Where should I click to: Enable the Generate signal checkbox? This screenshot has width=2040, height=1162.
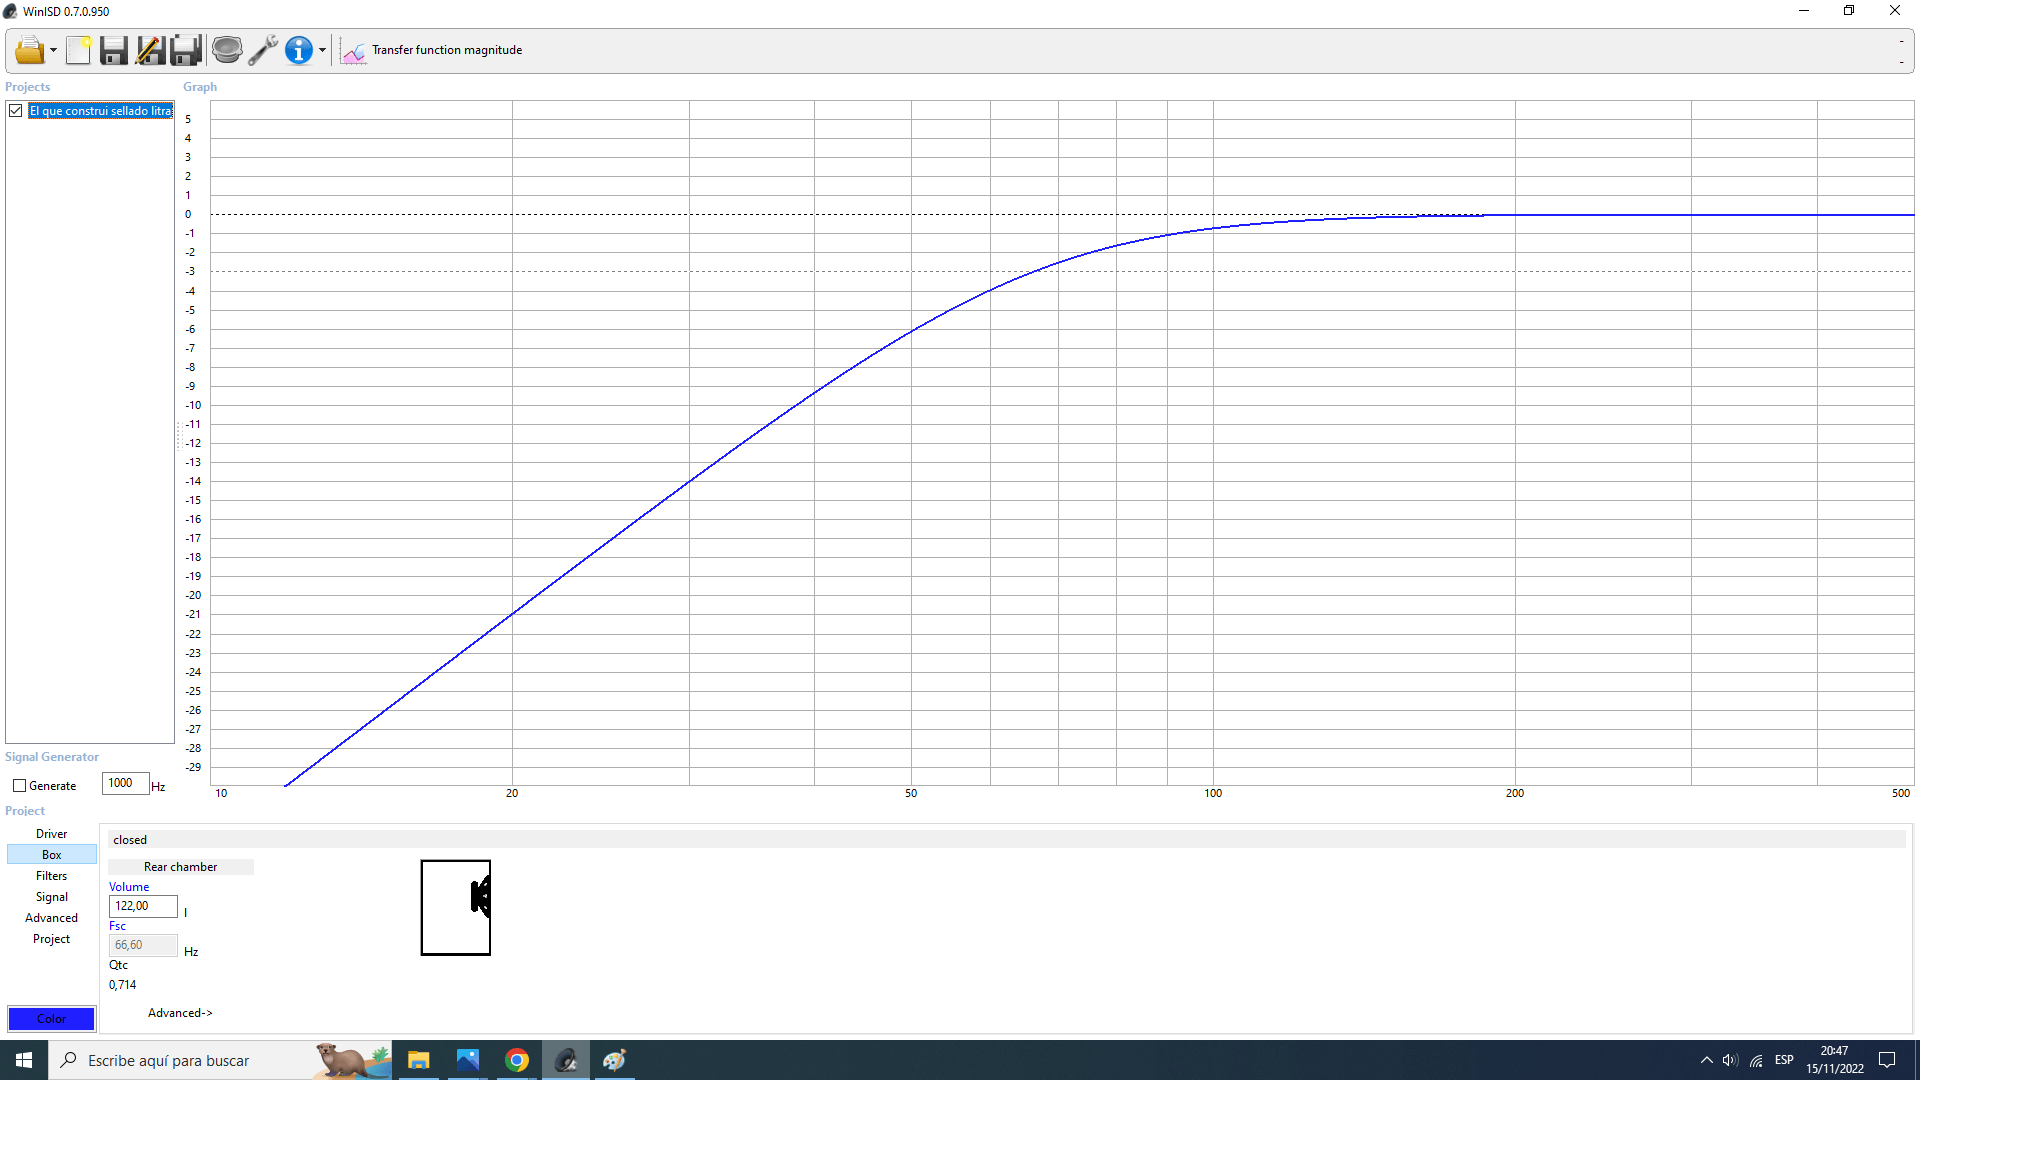point(19,786)
